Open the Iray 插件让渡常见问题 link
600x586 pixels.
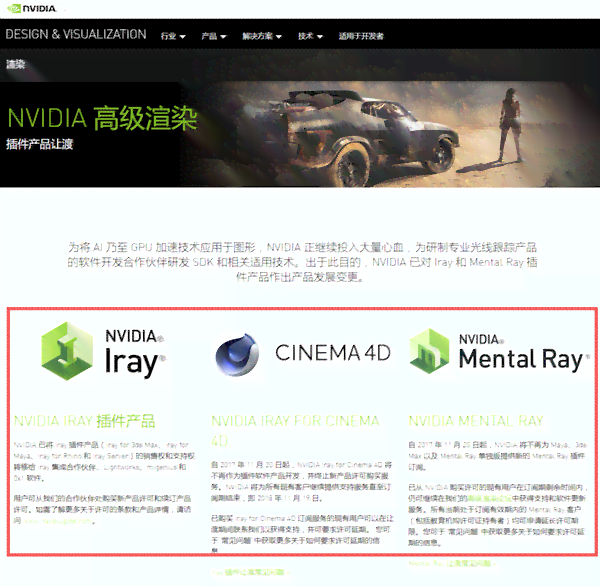(250, 572)
